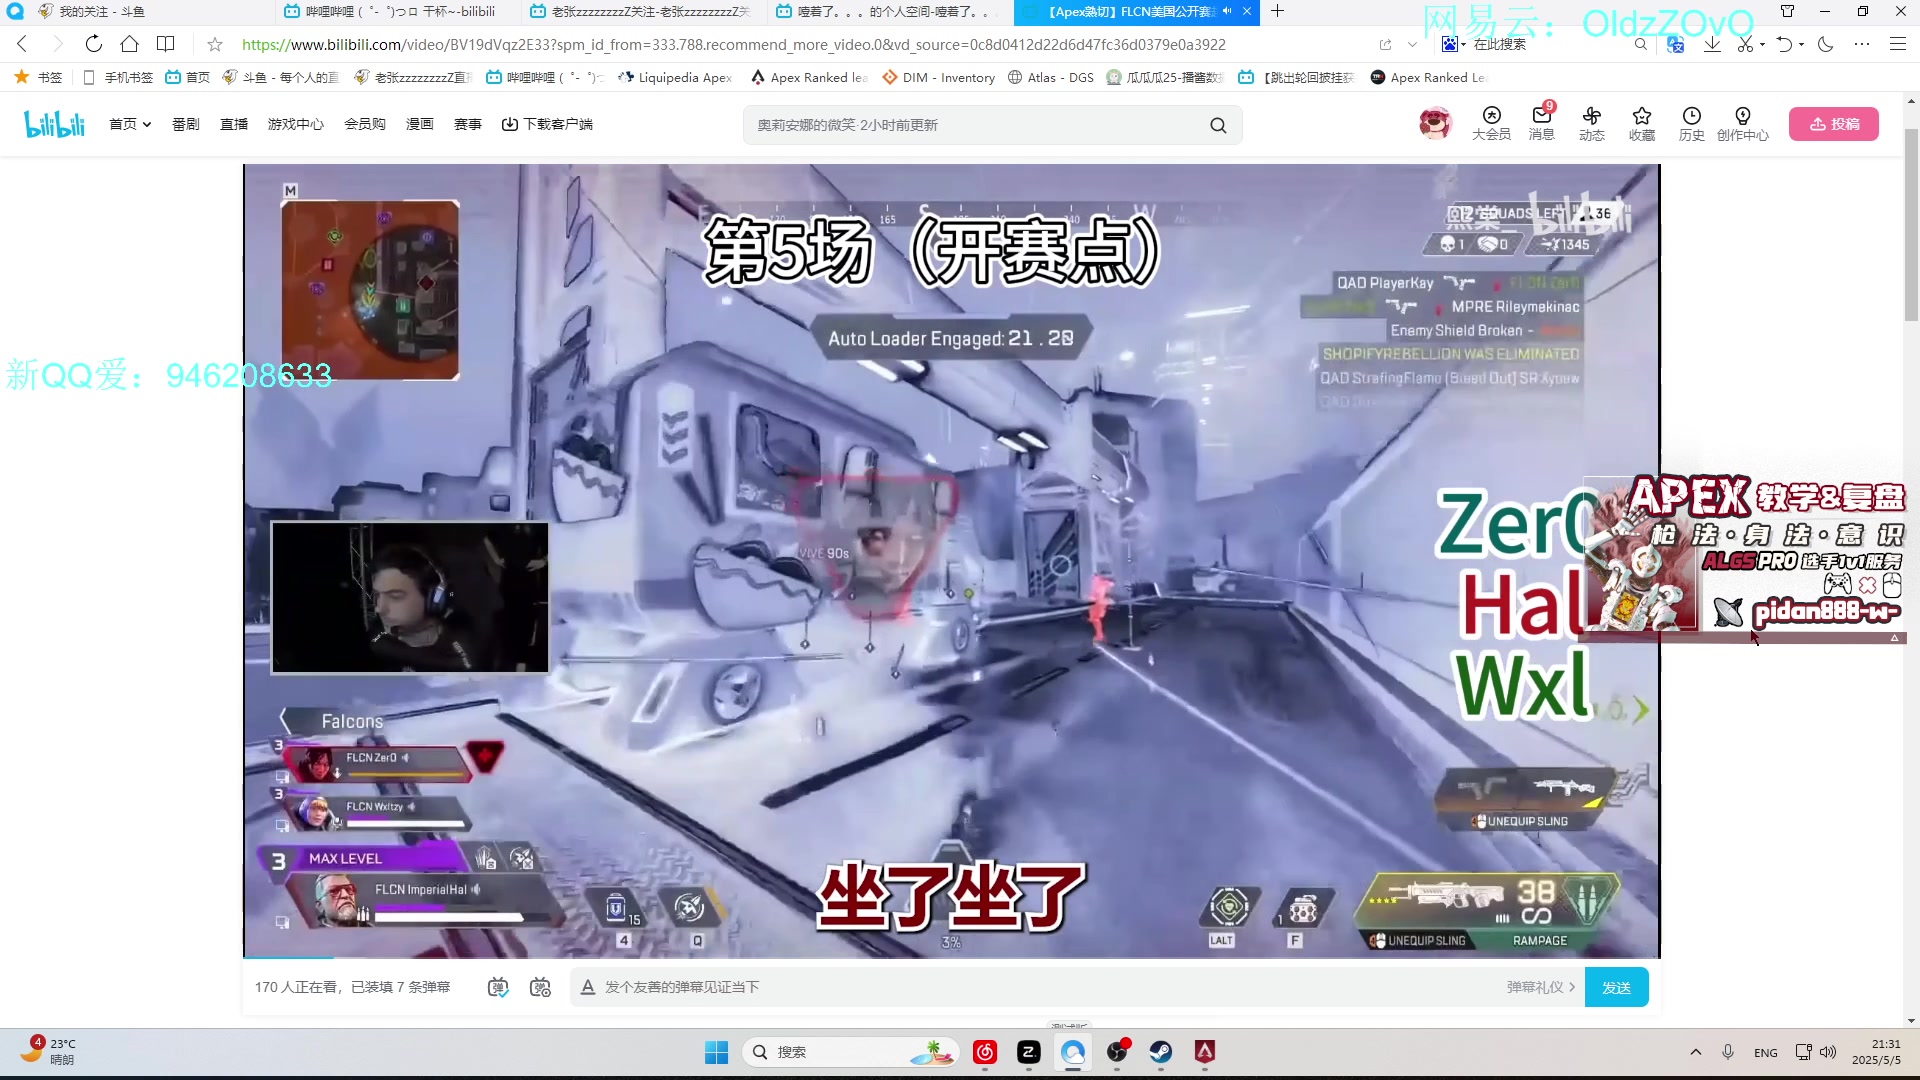Open the 动态 feed icon
1920x1080 pixels.
click(x=1591, y=124)
